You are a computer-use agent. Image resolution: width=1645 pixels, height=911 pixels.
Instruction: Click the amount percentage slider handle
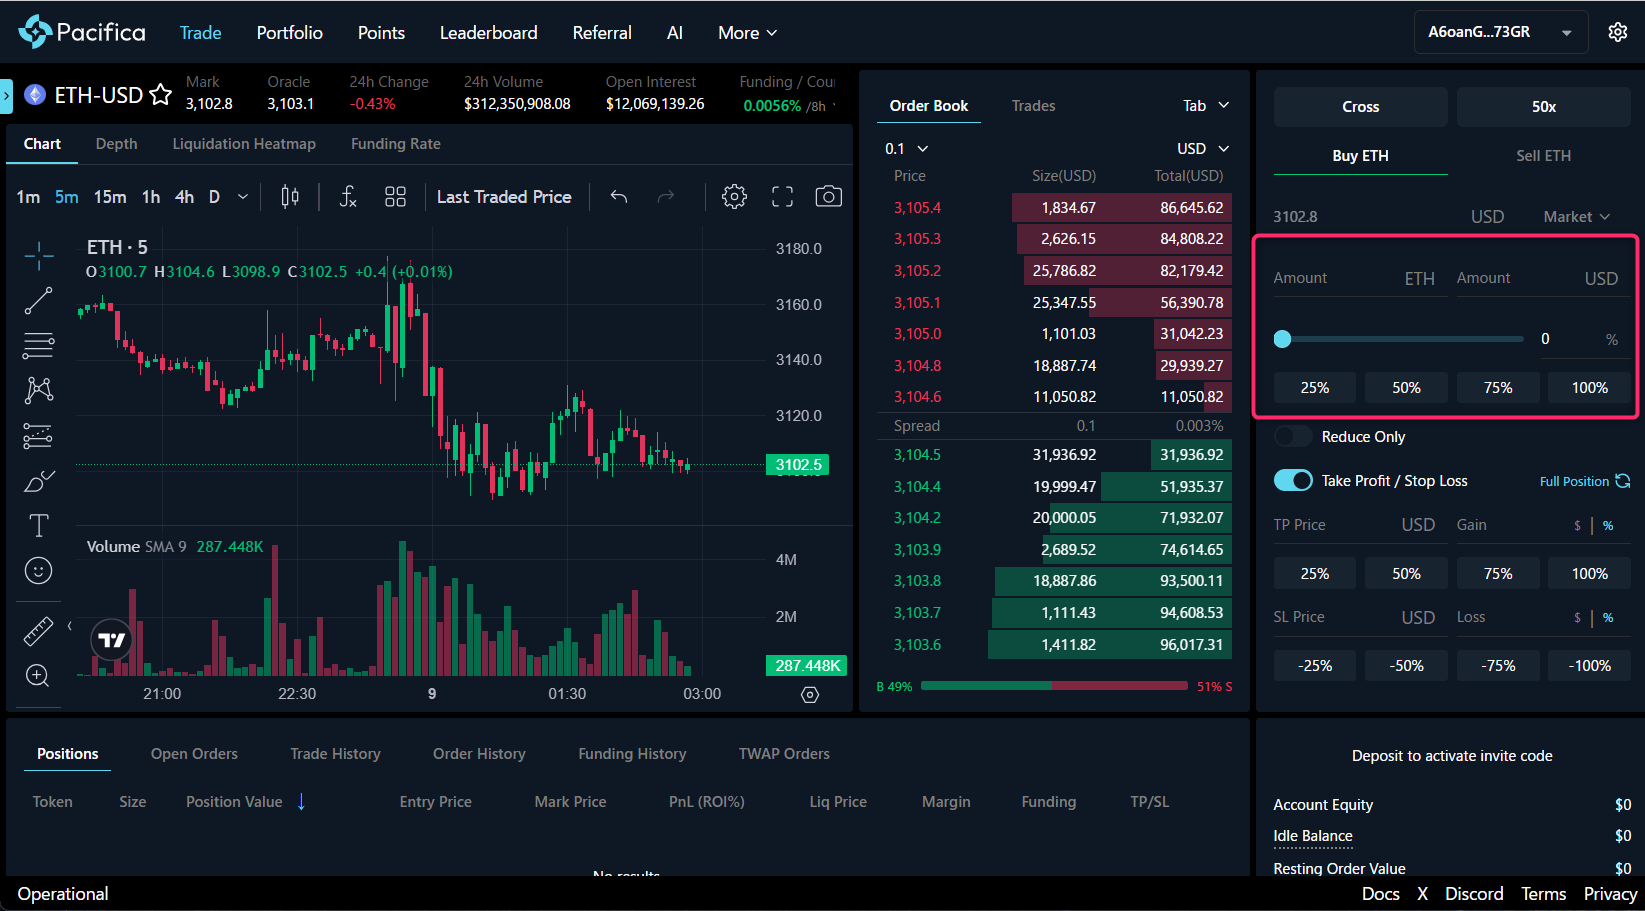(1282, 339)
